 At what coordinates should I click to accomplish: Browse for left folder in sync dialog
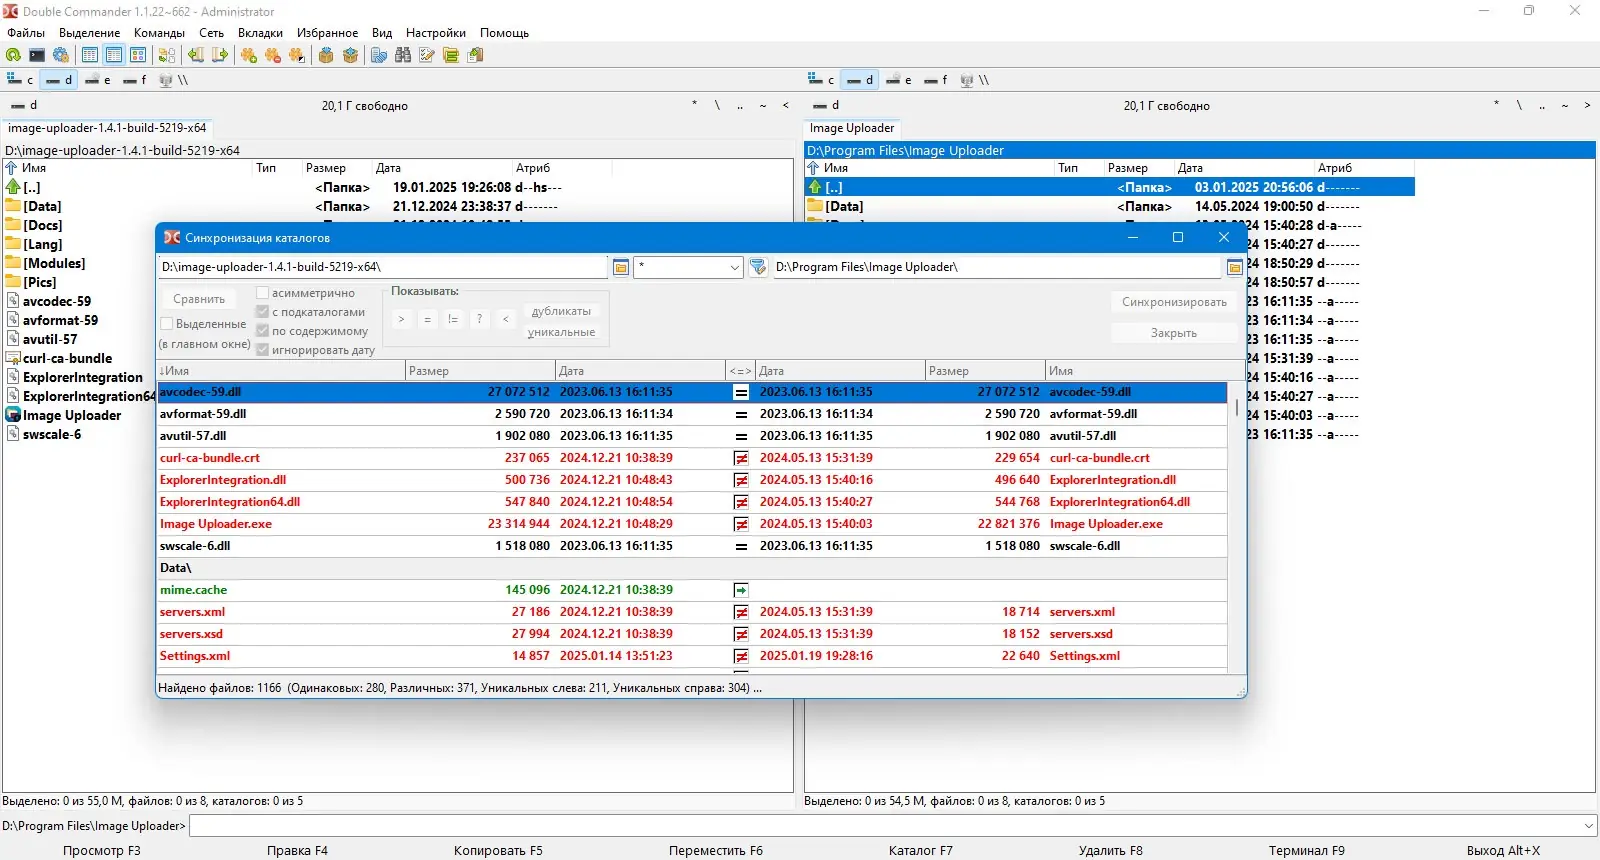621,267
